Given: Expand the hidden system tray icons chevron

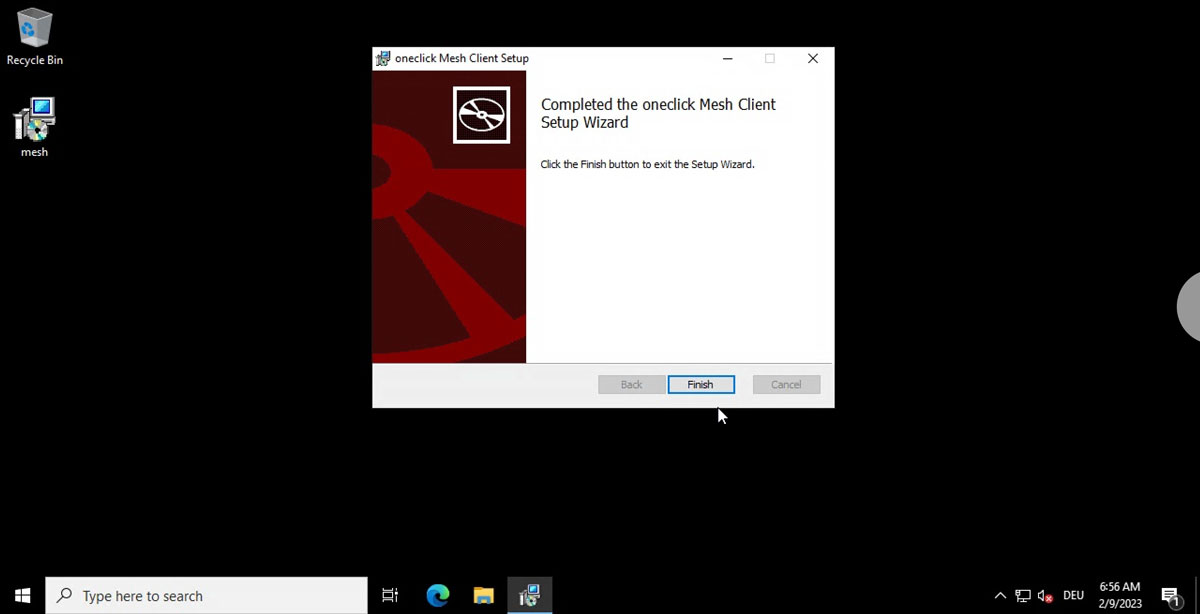Looking at the screenshot, I should click(x=1000, y=596).
